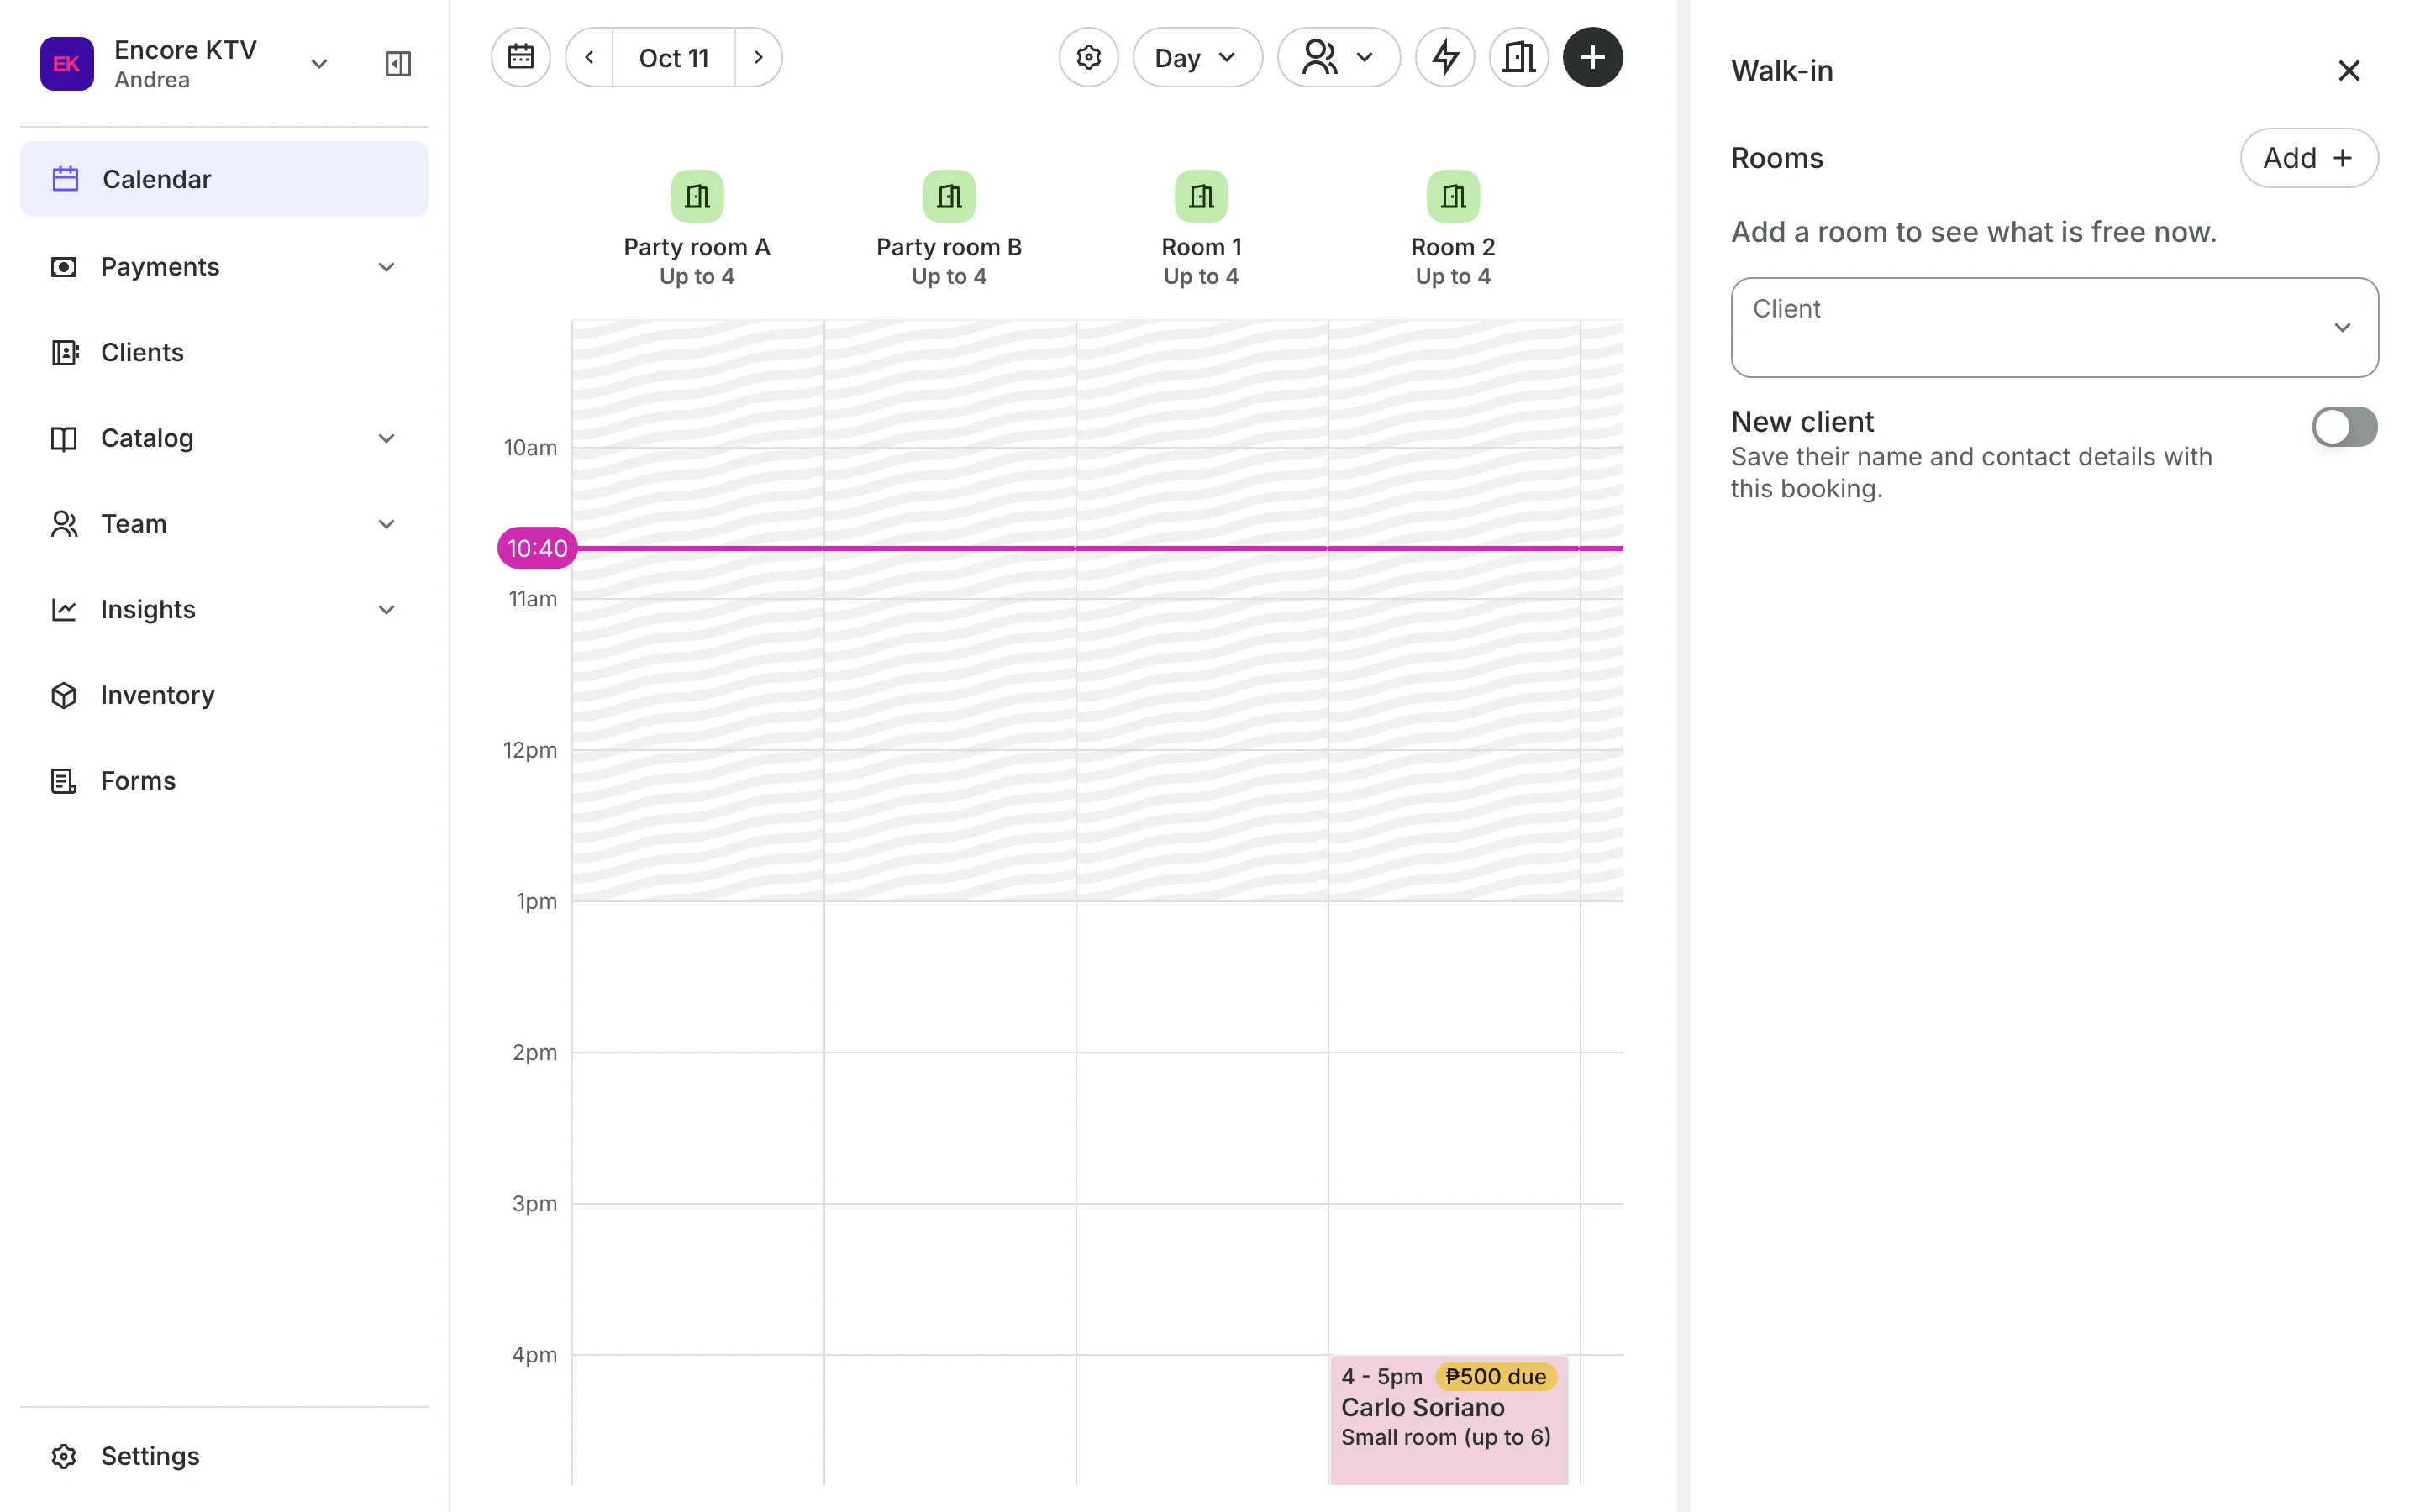Viewport: 2420px width, 1512px height.
Task: Click the Payments icon in sidebar
Action: coord(64,267)
